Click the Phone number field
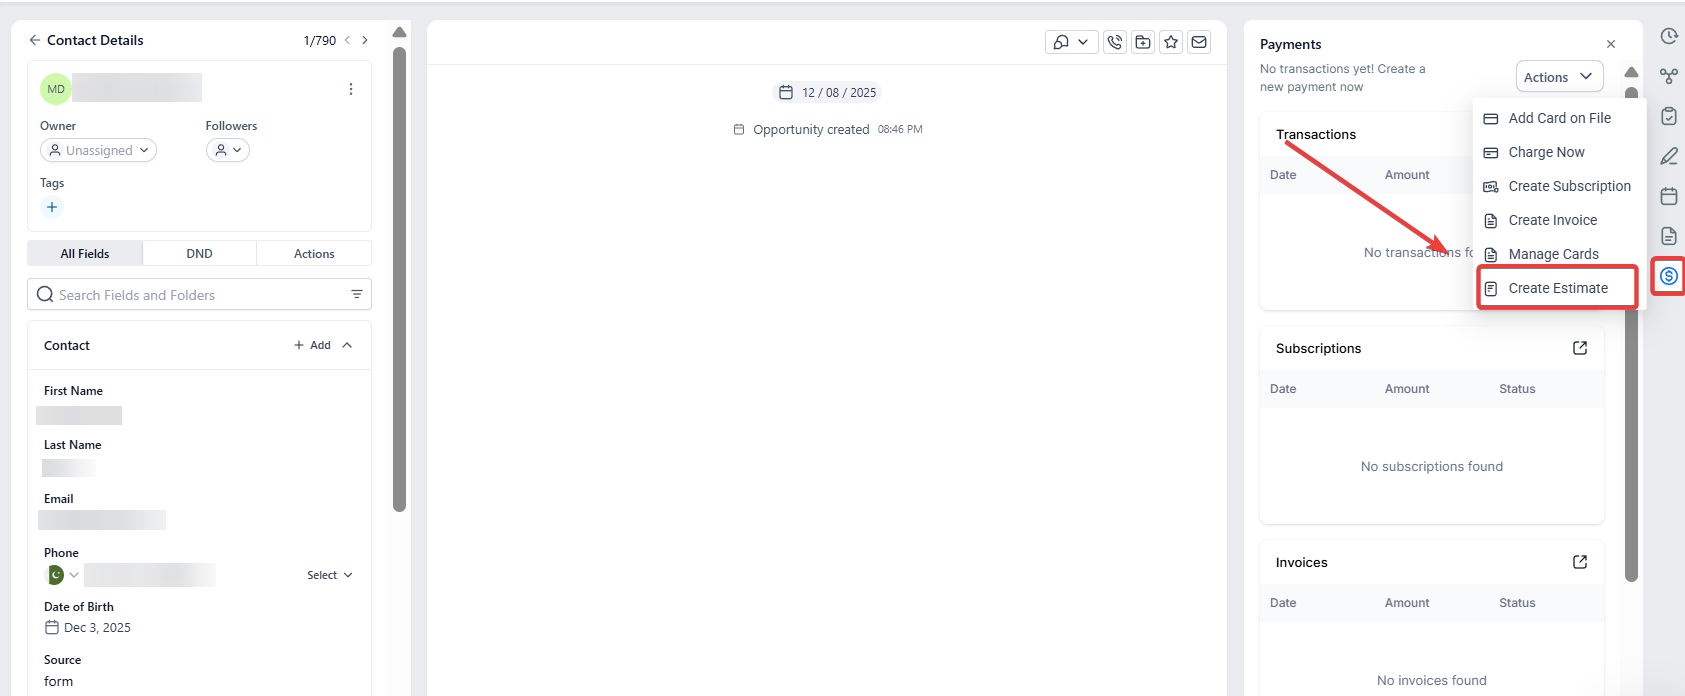The image size is (1685, 696). (150, 575)
